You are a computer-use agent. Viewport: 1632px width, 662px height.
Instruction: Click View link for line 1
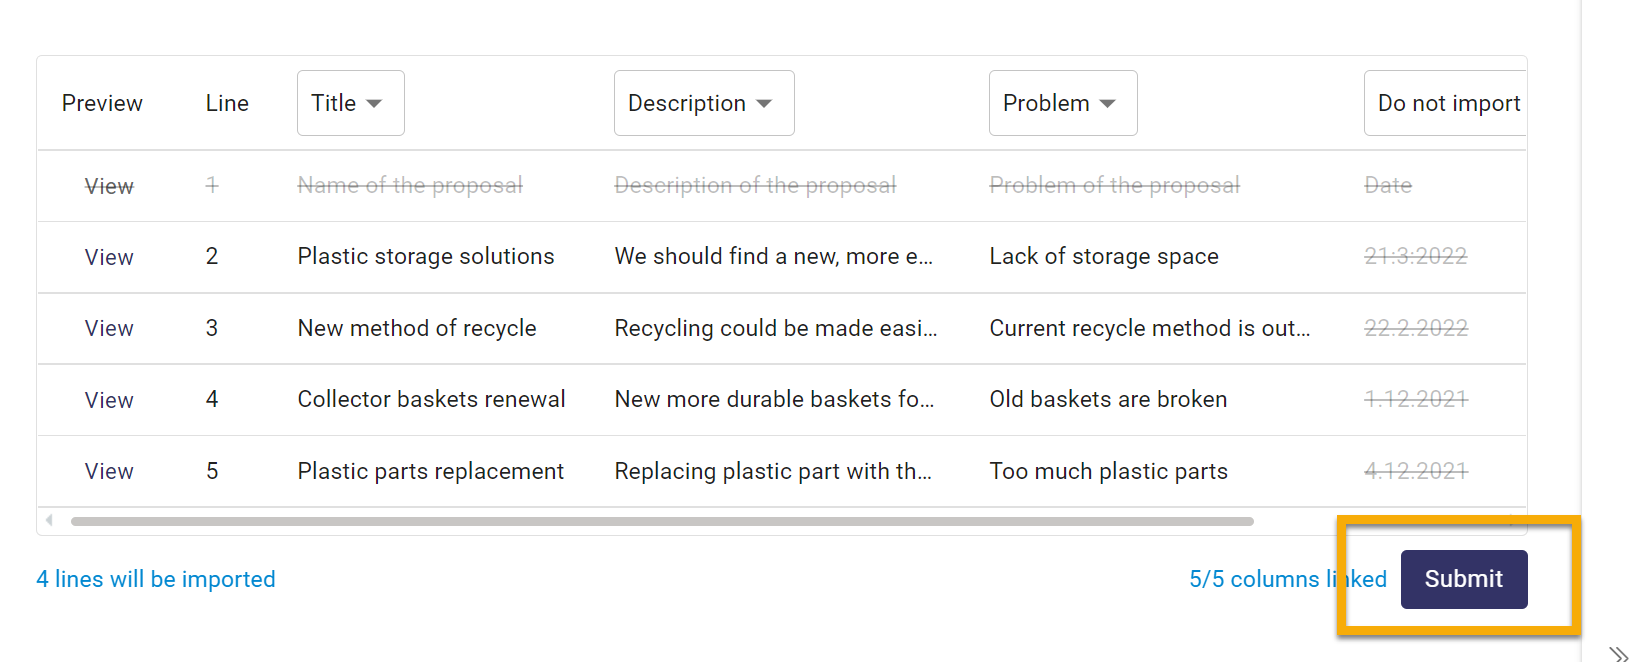[109, 186]
